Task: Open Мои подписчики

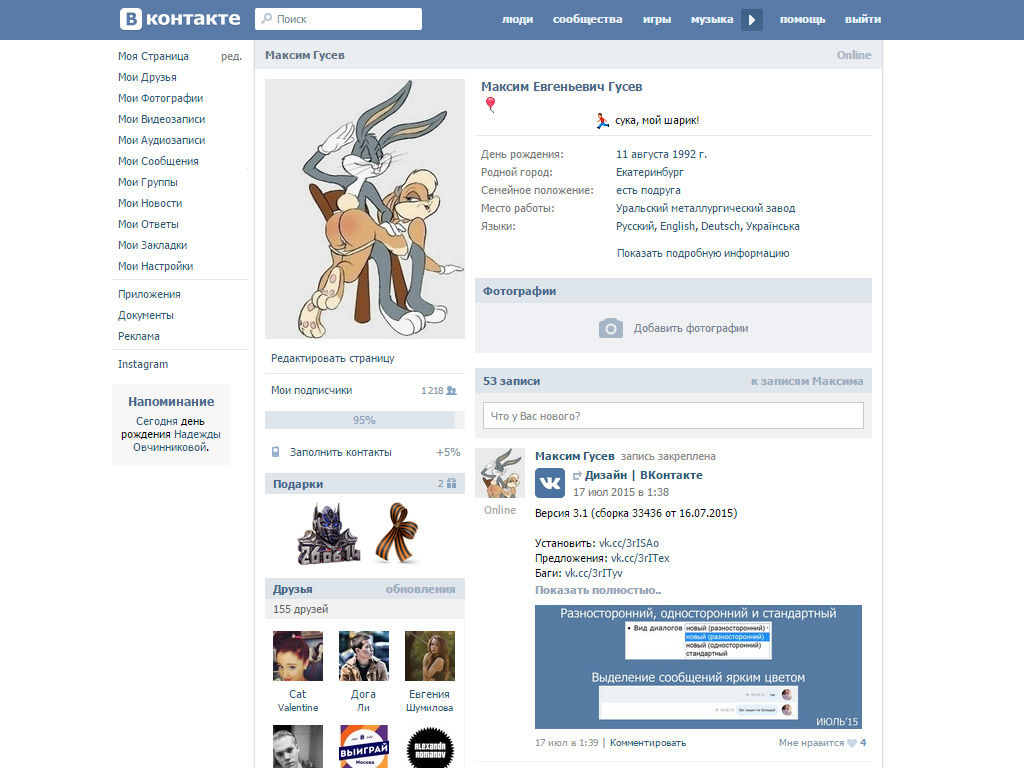Action: (312, 390)
